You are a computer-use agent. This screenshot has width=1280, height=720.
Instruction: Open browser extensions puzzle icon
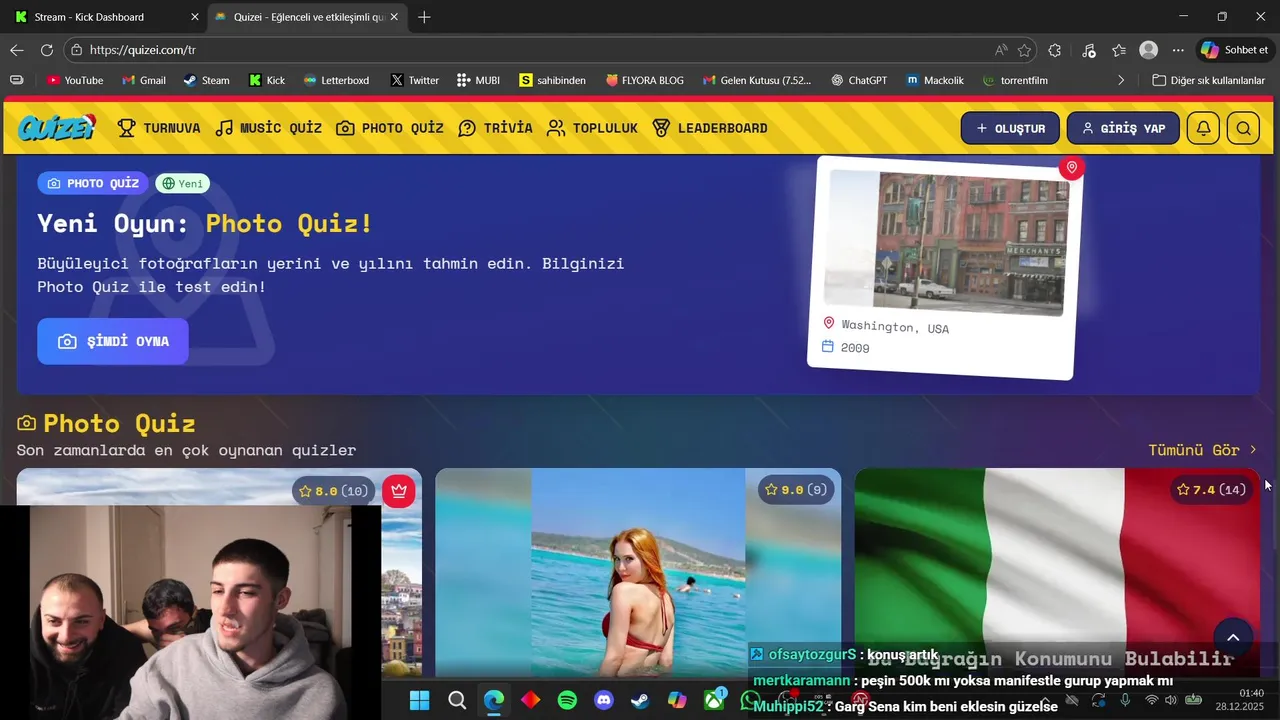click(1055, 50)
